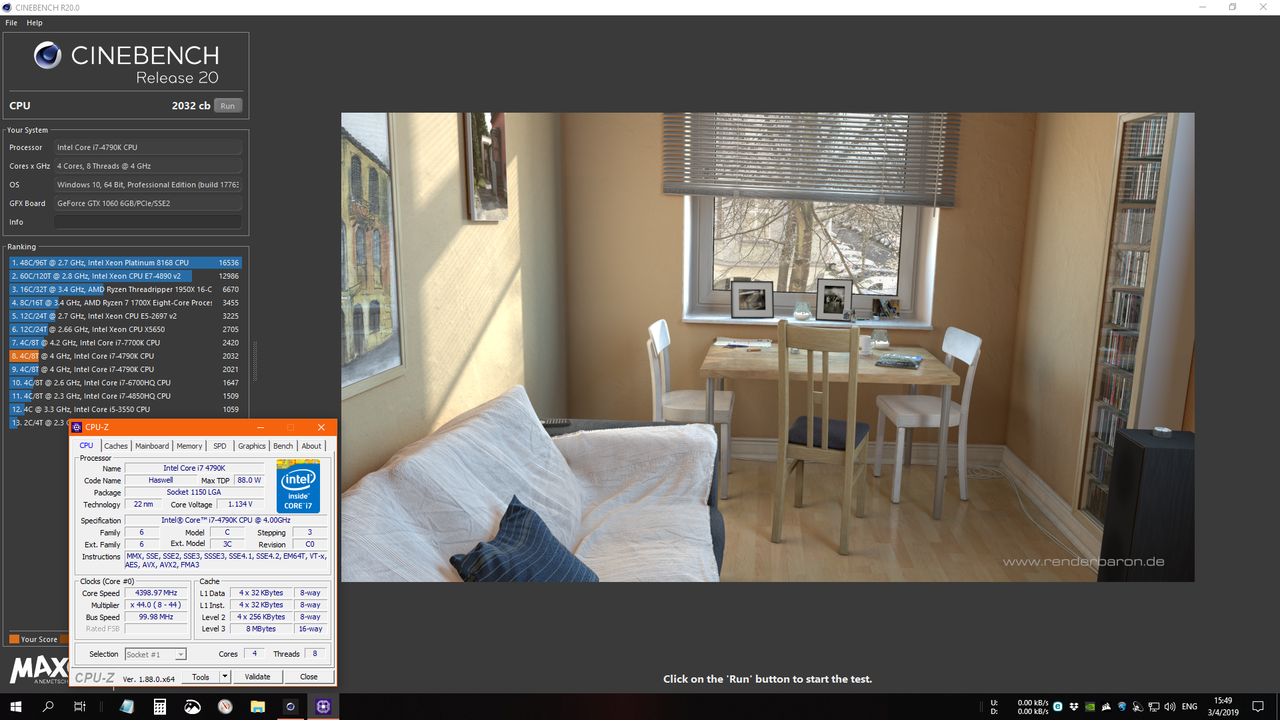Click the empty Info field in Cinebench
This screenshot has height=720, width=1280.
[147, 222]
